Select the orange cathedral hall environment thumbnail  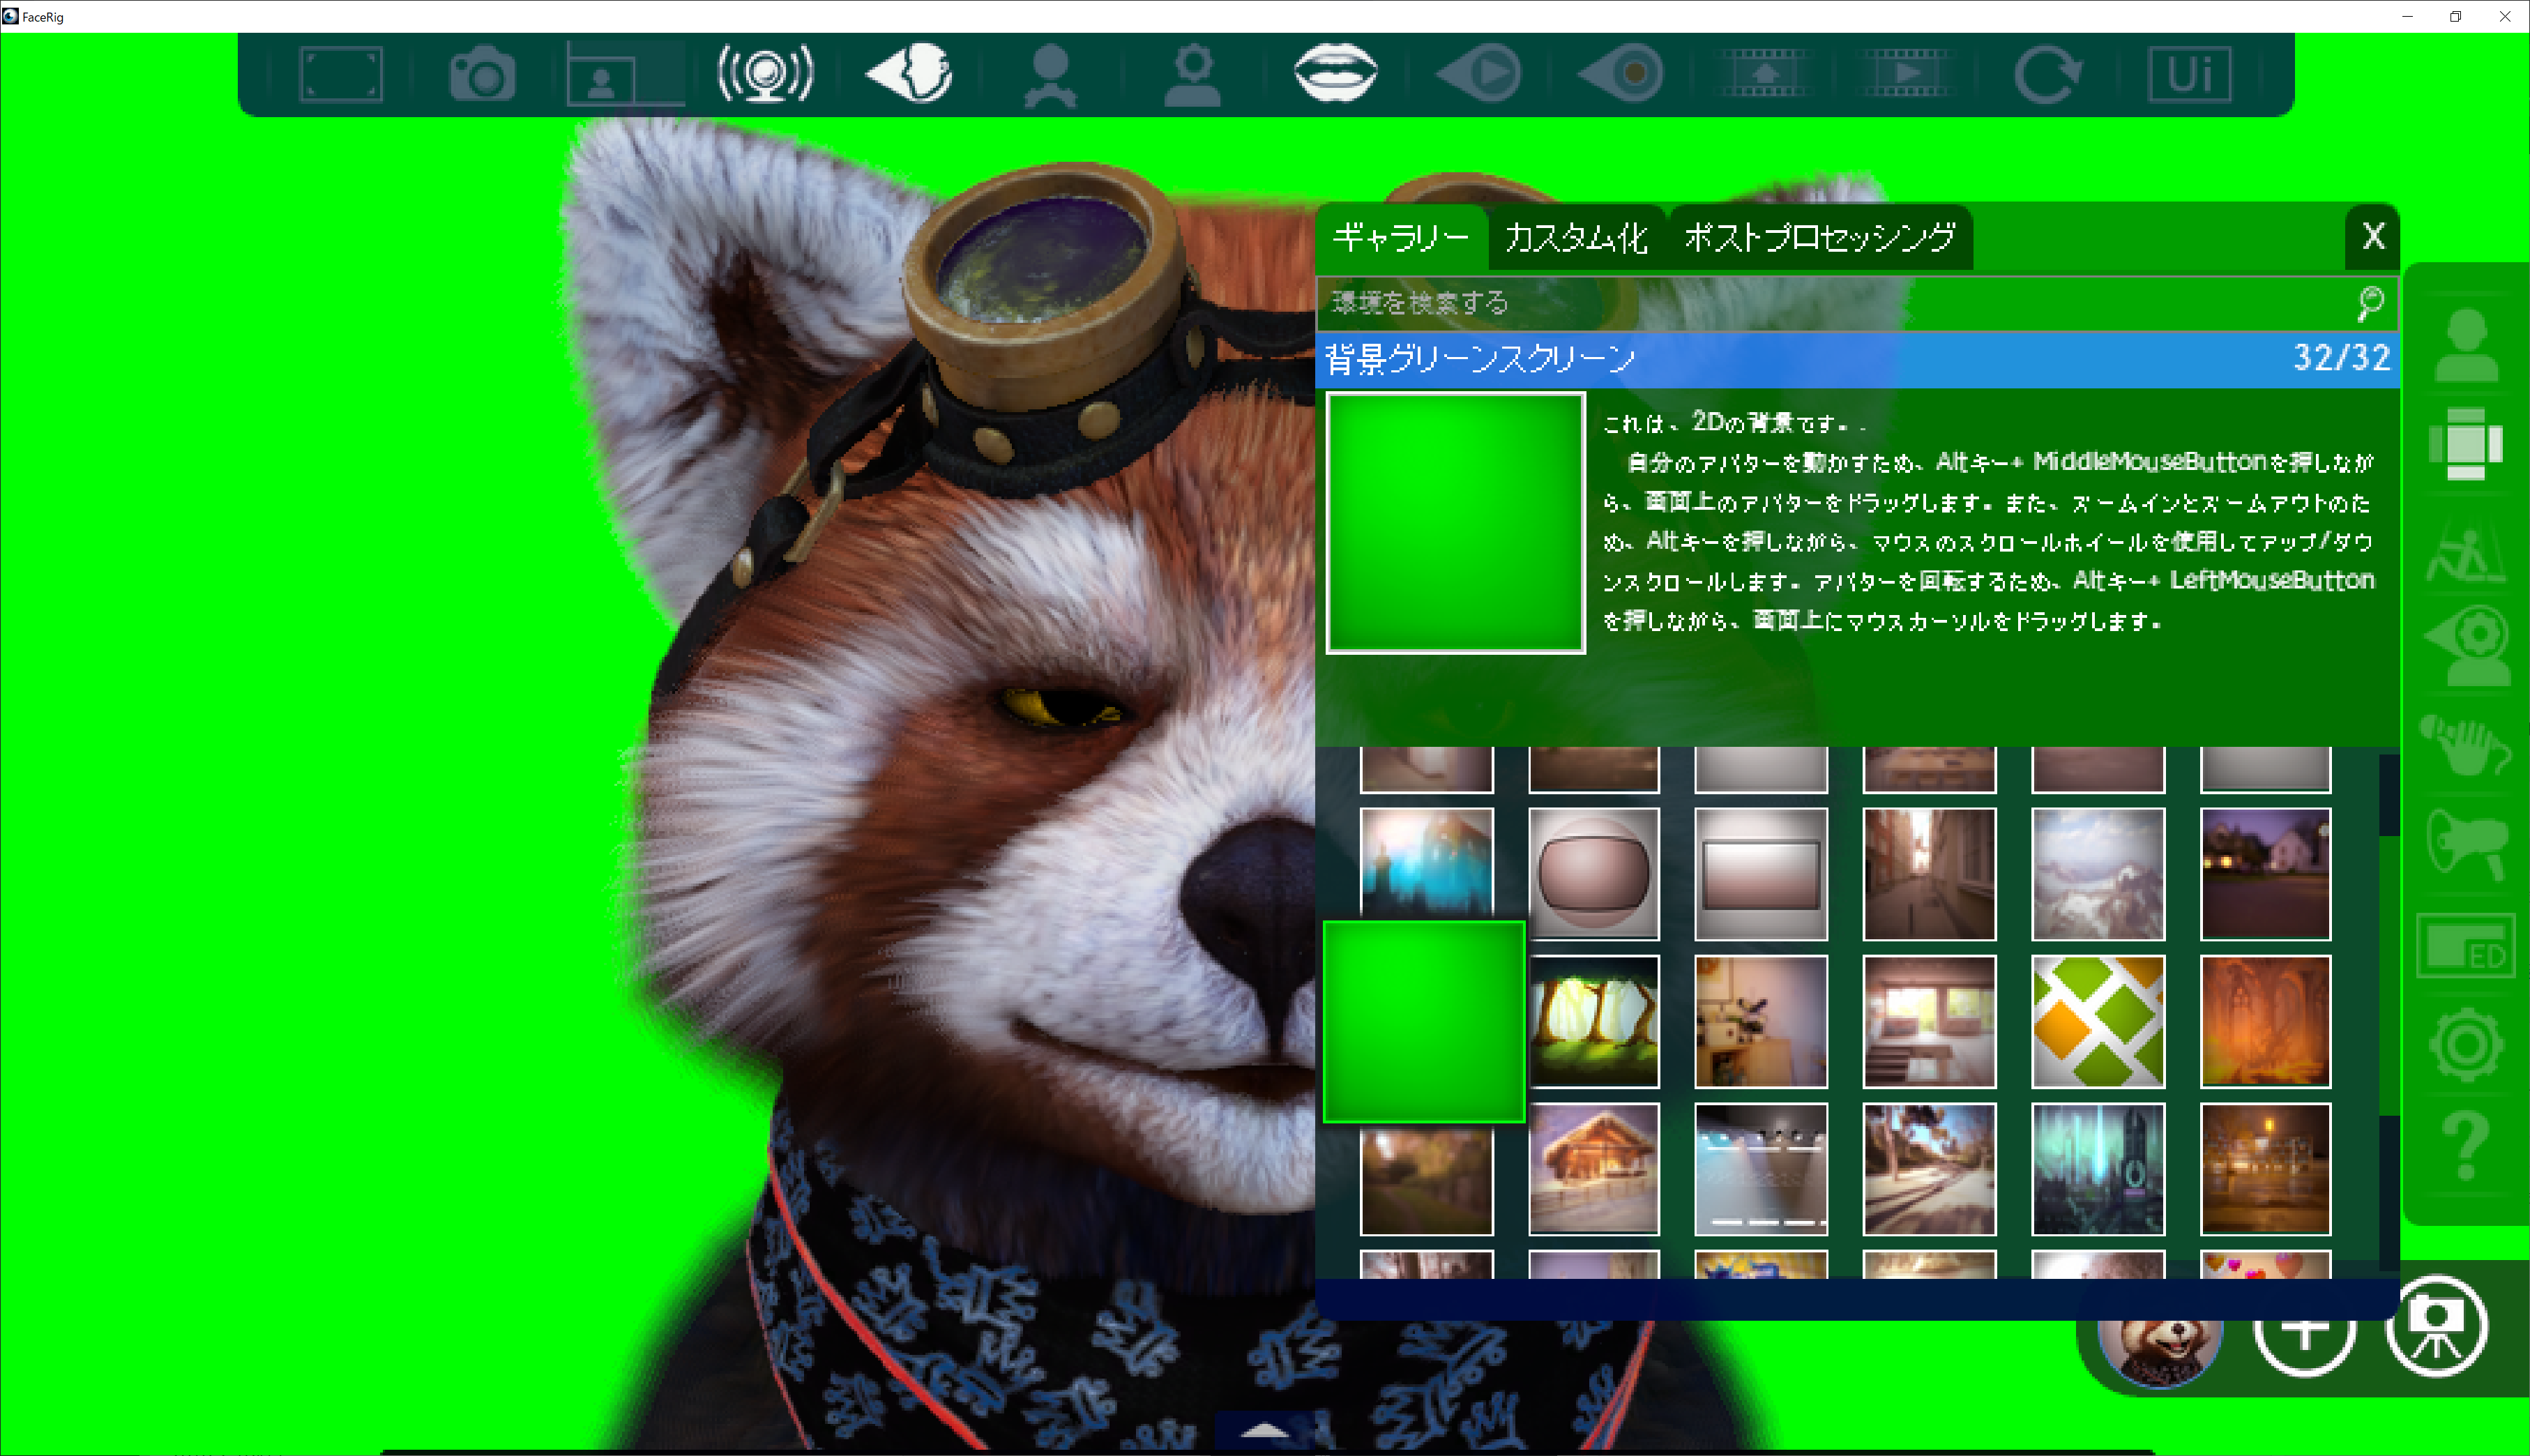2265,1021
